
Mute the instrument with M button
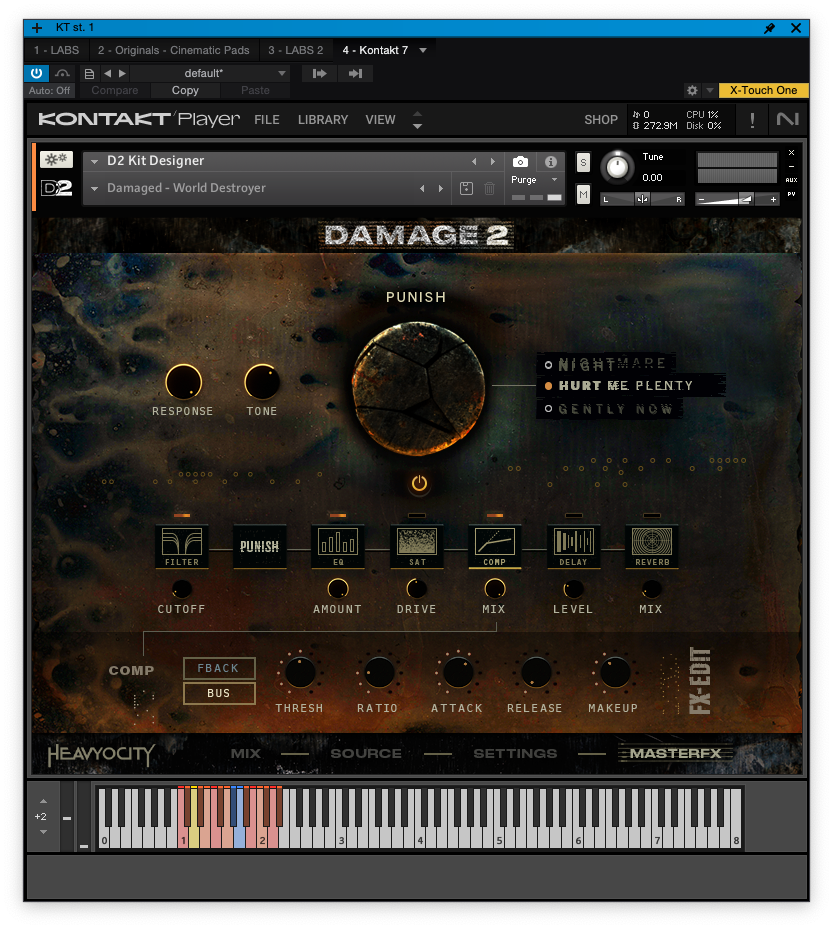pos(583,194)
